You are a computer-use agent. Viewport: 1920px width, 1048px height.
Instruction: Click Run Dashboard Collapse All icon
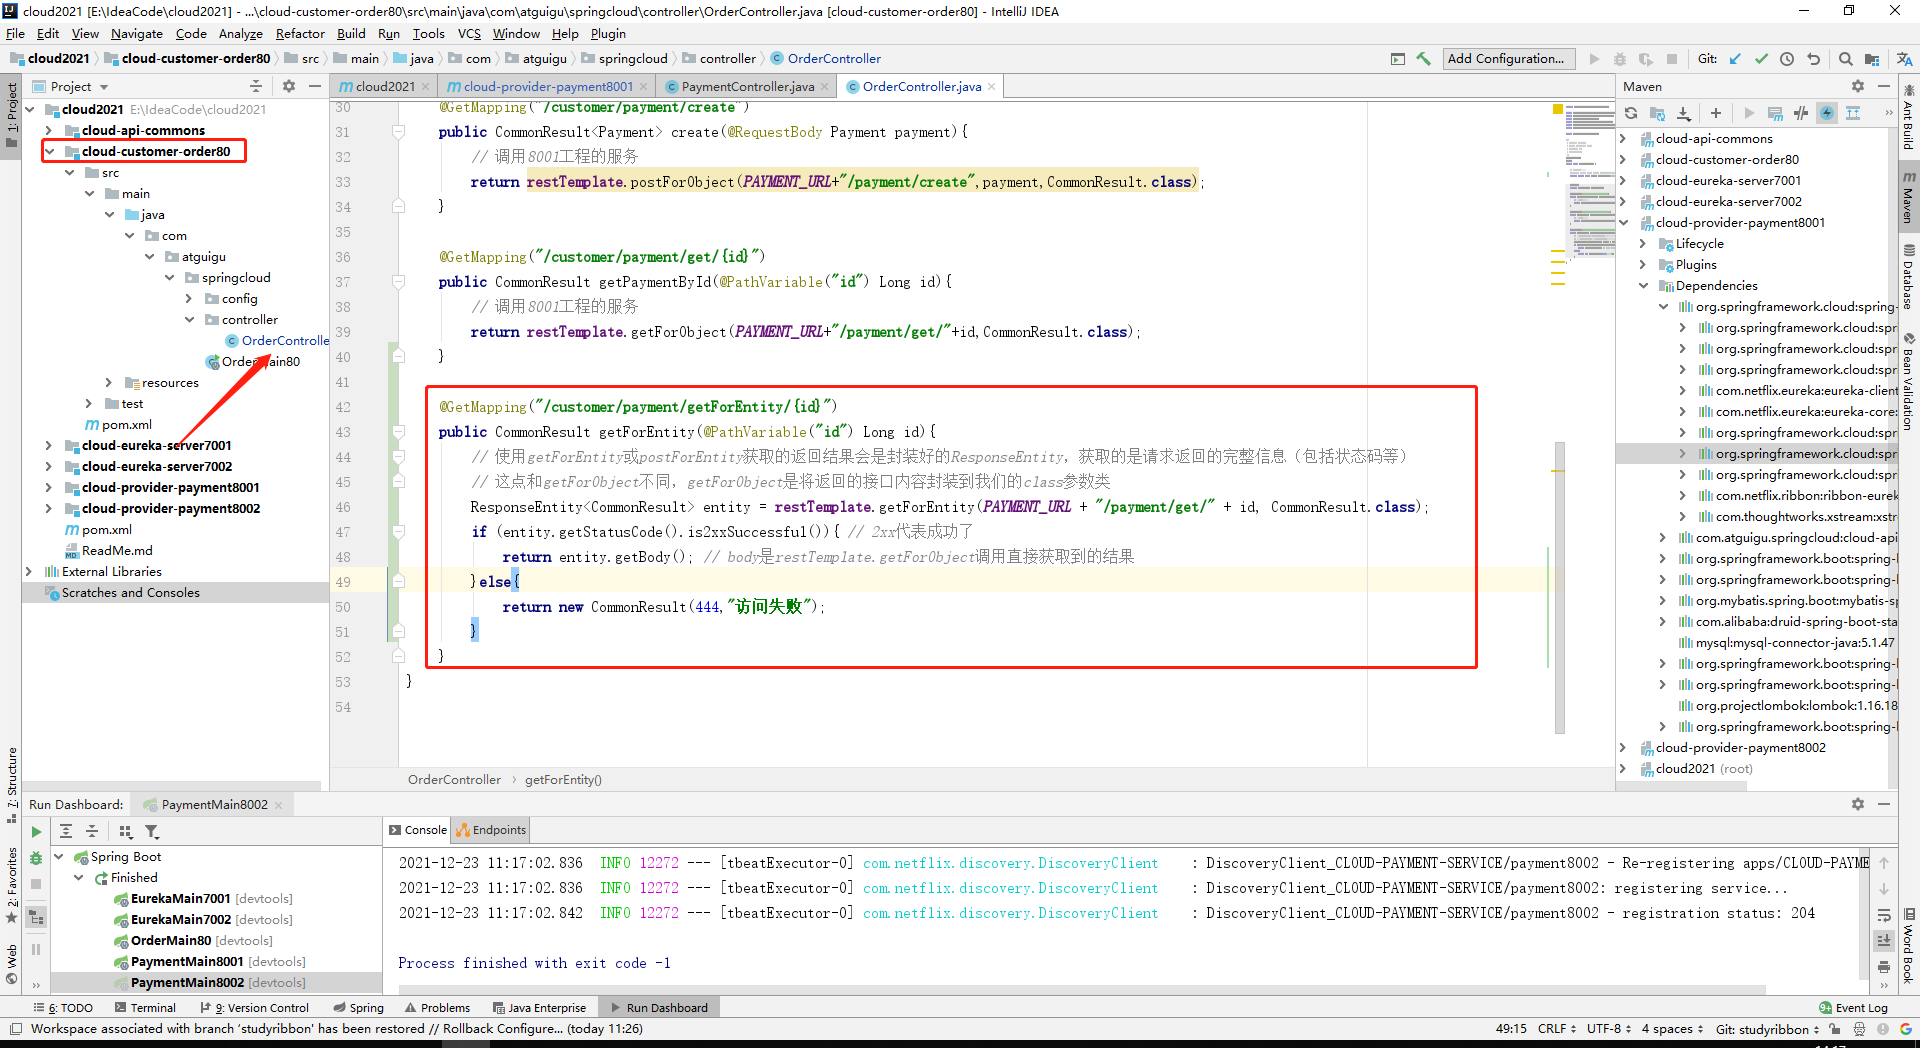(92, 832)
